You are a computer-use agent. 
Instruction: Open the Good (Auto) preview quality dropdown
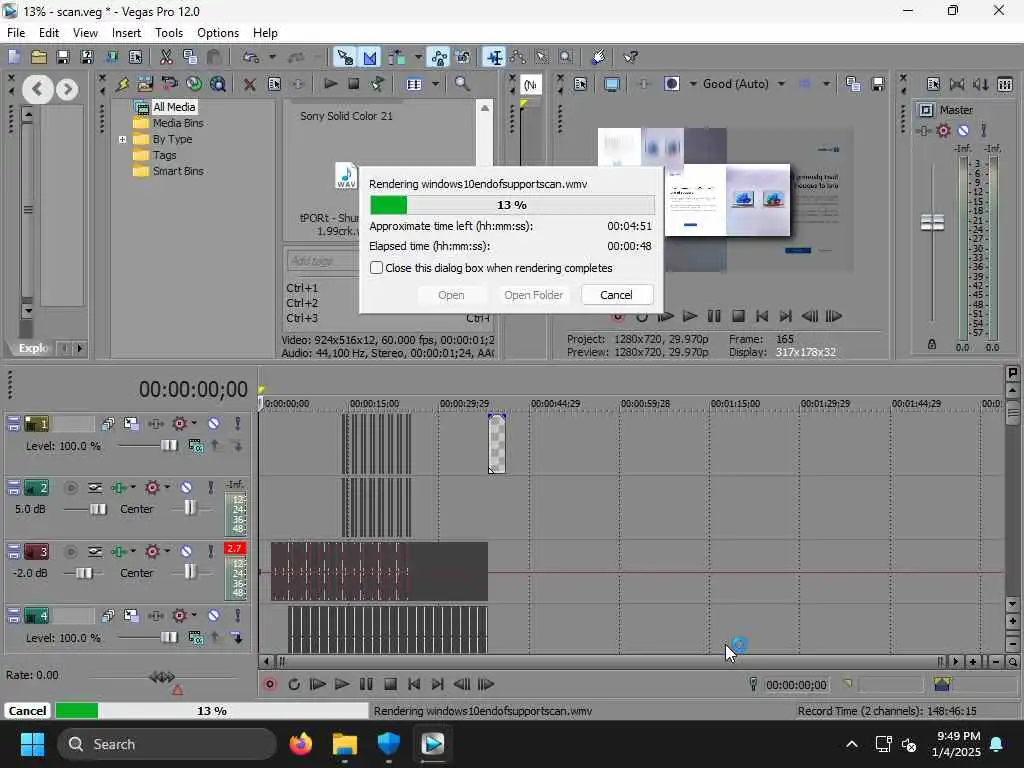(781, 84)
